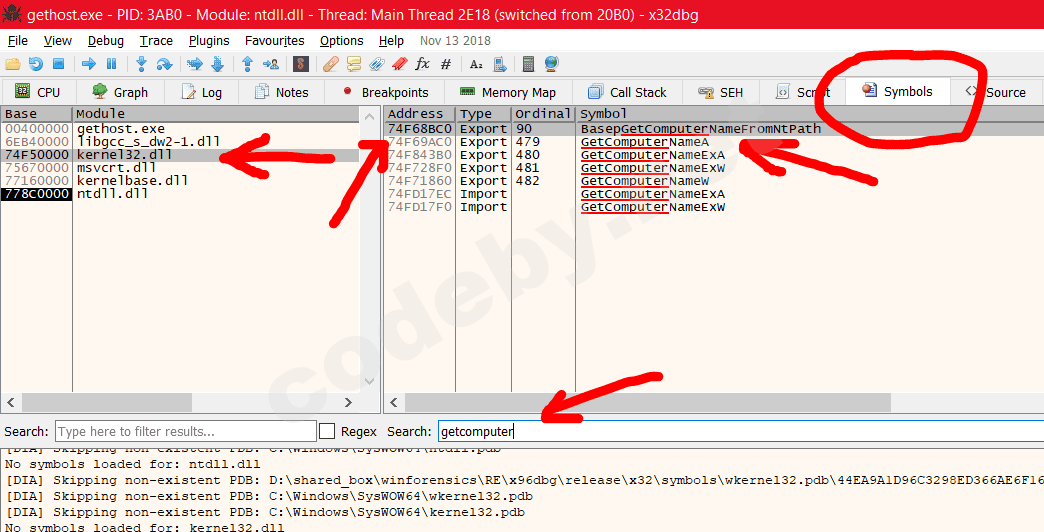Switch to the Log tab
The height and width of the screenshot is (532, 1044).
point(201,92)
